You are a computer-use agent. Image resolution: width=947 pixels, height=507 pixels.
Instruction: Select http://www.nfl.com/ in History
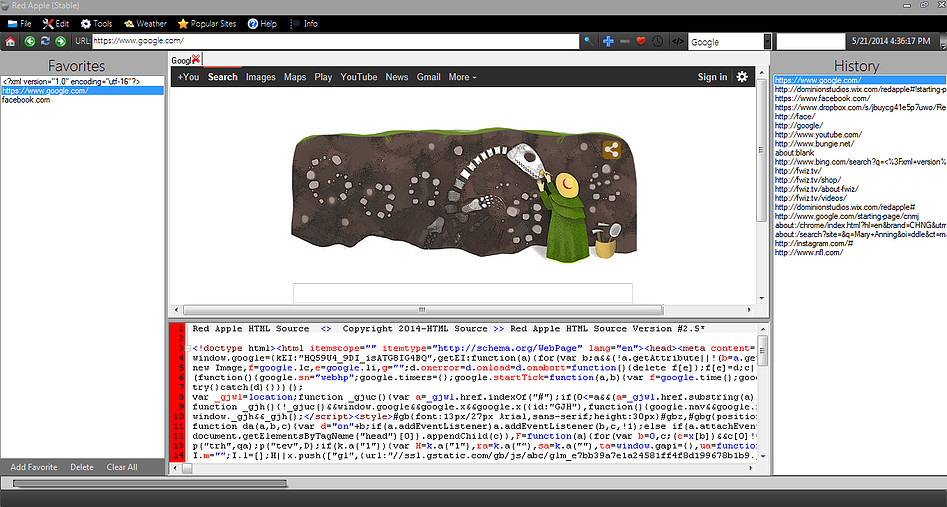(809, 252)
